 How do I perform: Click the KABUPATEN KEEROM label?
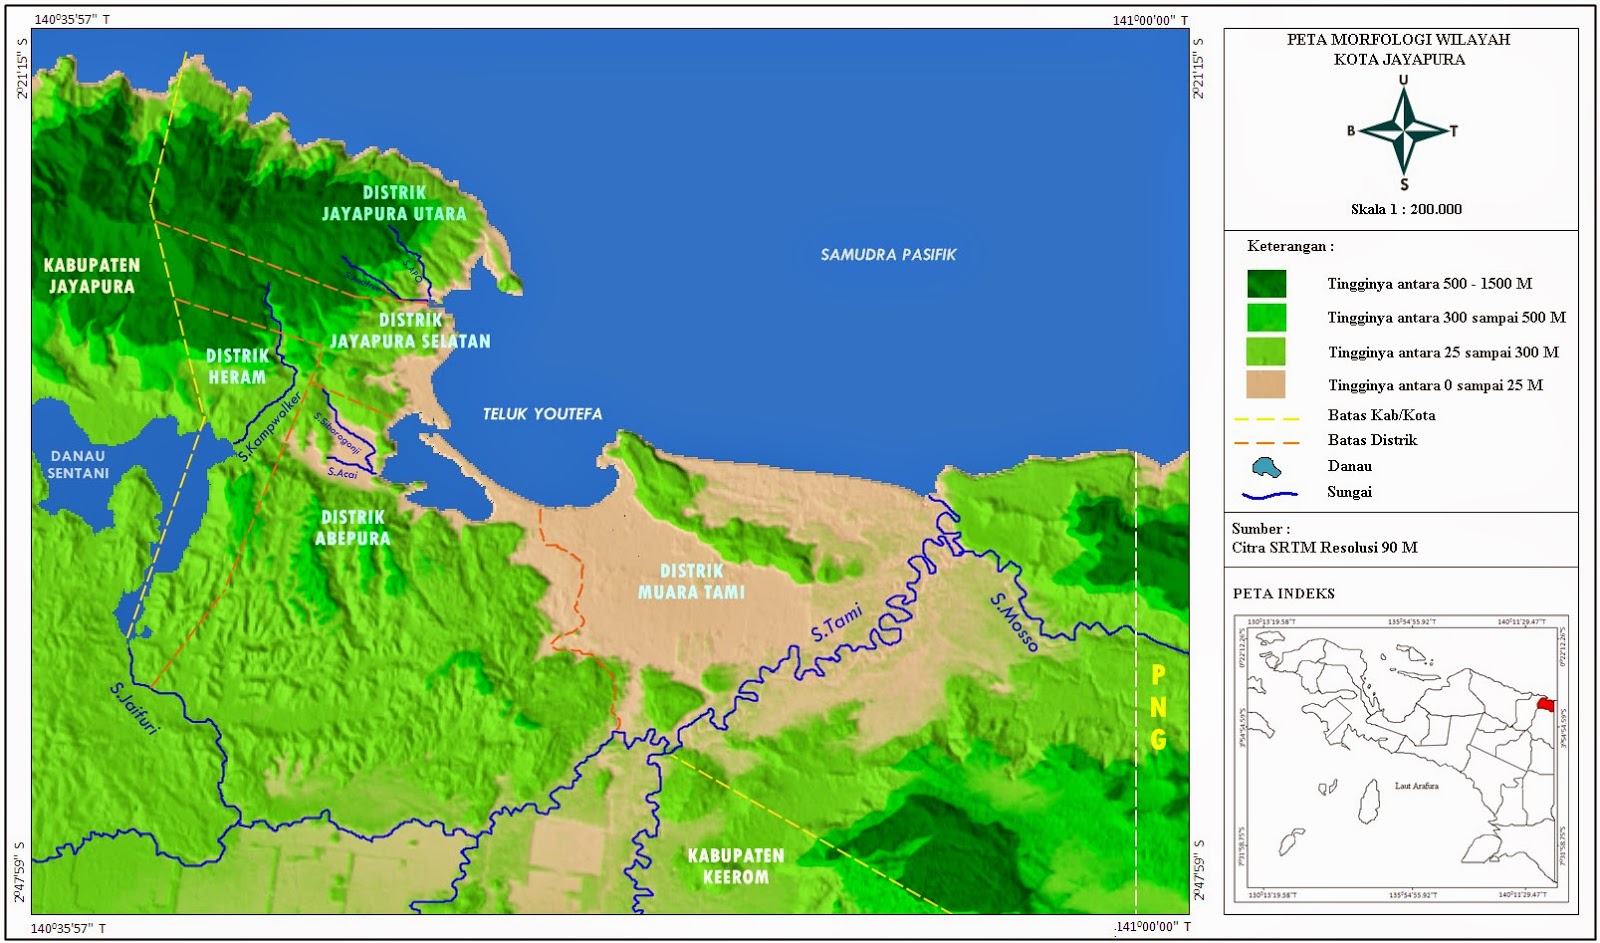click(735, 866)
